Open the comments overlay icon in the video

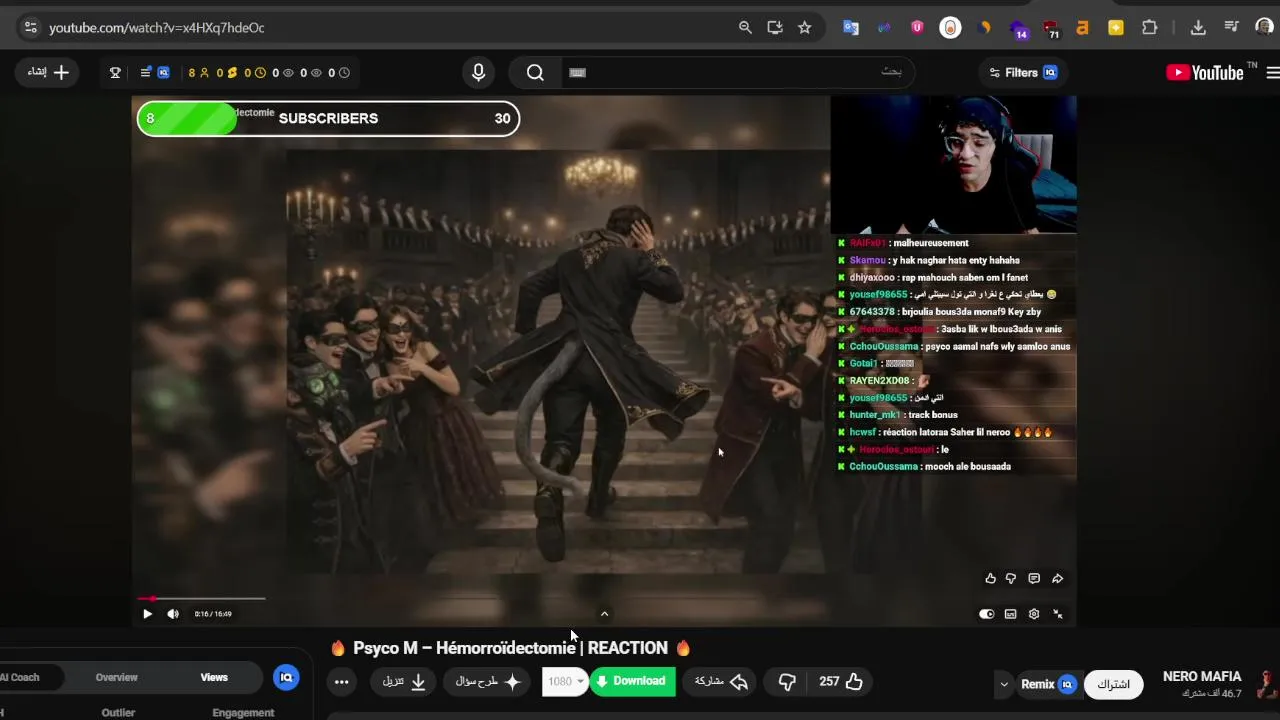click(x=1034, y=578)
